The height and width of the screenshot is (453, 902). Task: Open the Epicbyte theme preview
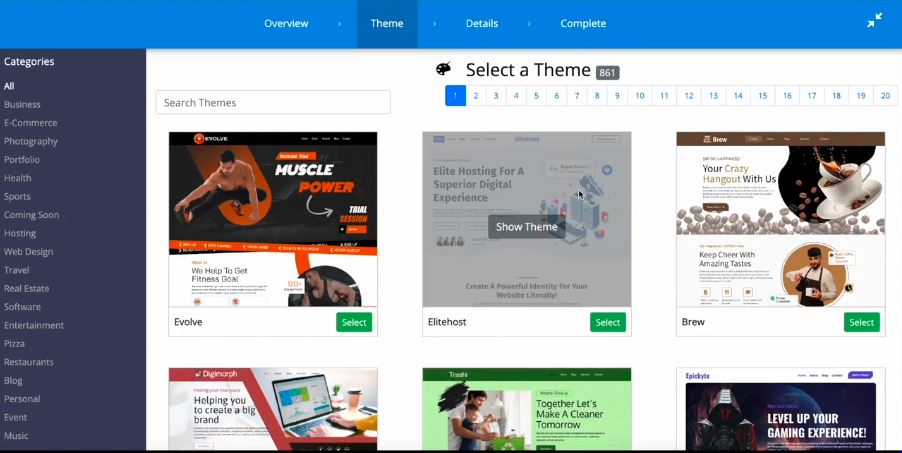781,409
